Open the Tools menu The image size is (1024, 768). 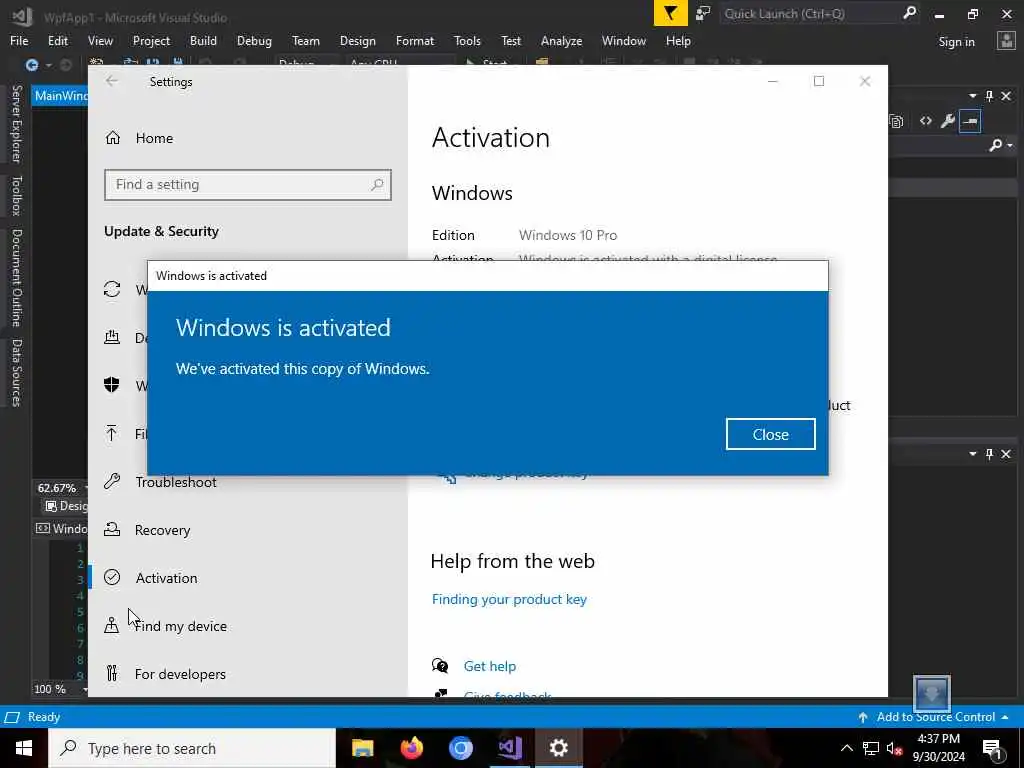point(467,40)
